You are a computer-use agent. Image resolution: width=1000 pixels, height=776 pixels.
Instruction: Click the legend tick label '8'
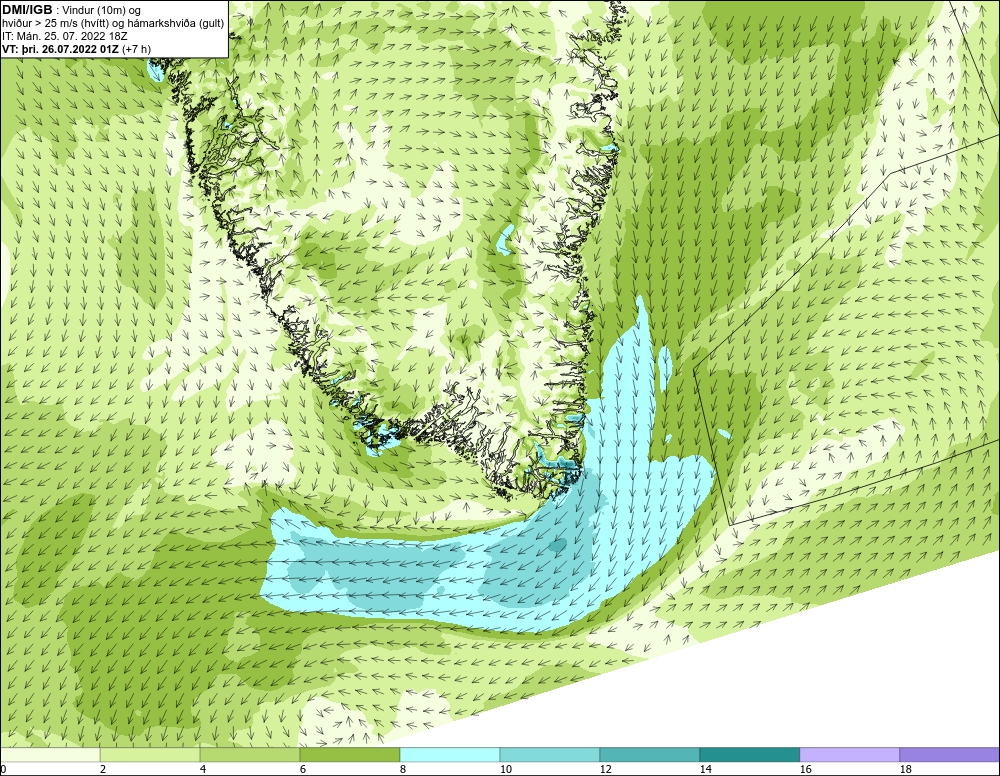click(x=402, y=770)
